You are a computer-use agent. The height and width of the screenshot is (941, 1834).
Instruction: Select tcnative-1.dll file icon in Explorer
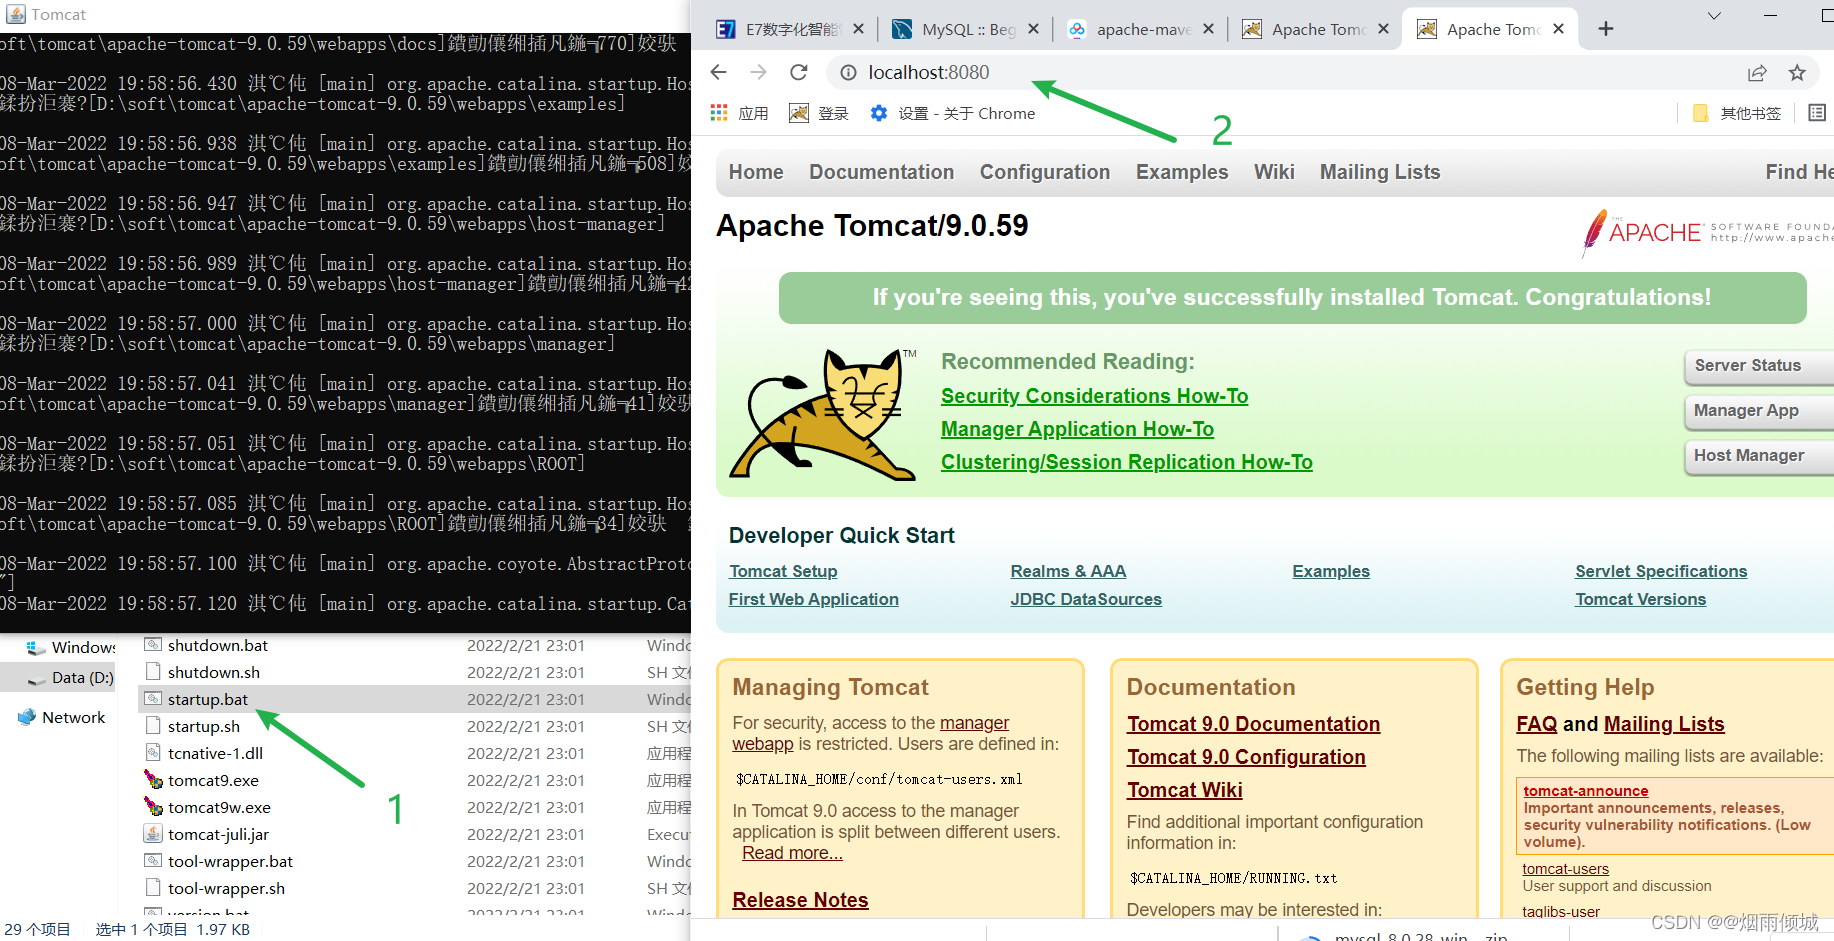tap(153, 752)
